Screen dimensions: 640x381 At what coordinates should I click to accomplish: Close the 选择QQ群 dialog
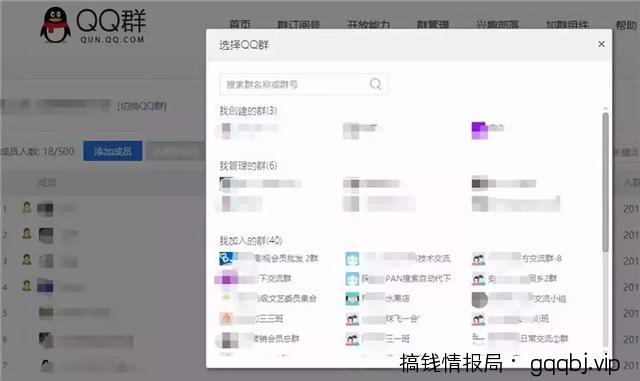point(601,44)
